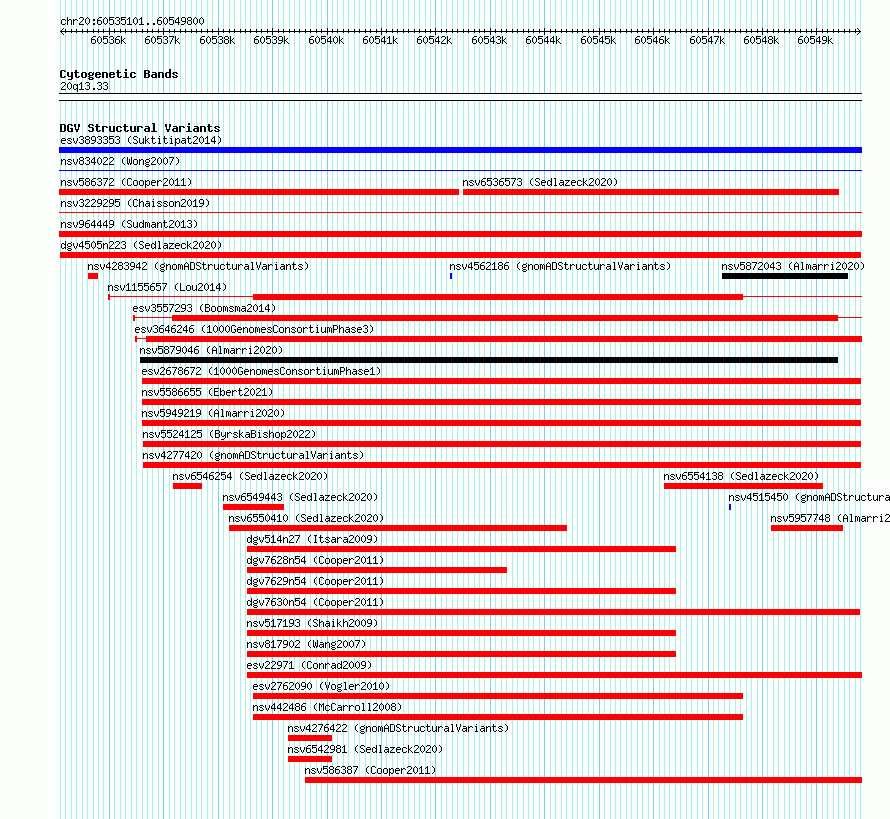Click the 60540k ruler position
The height and width of the screenshot is (819, 890).
click(x=326, y=40)
